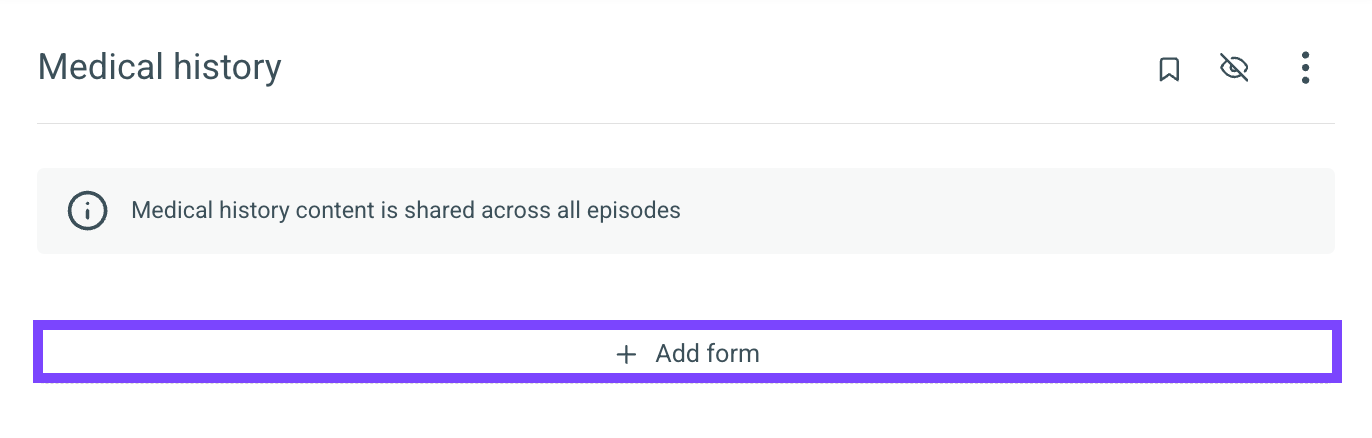The height and width of the screenshot is (438, 1372).
Task: Open the three-dot more options menu
Action: (1305, 68)
